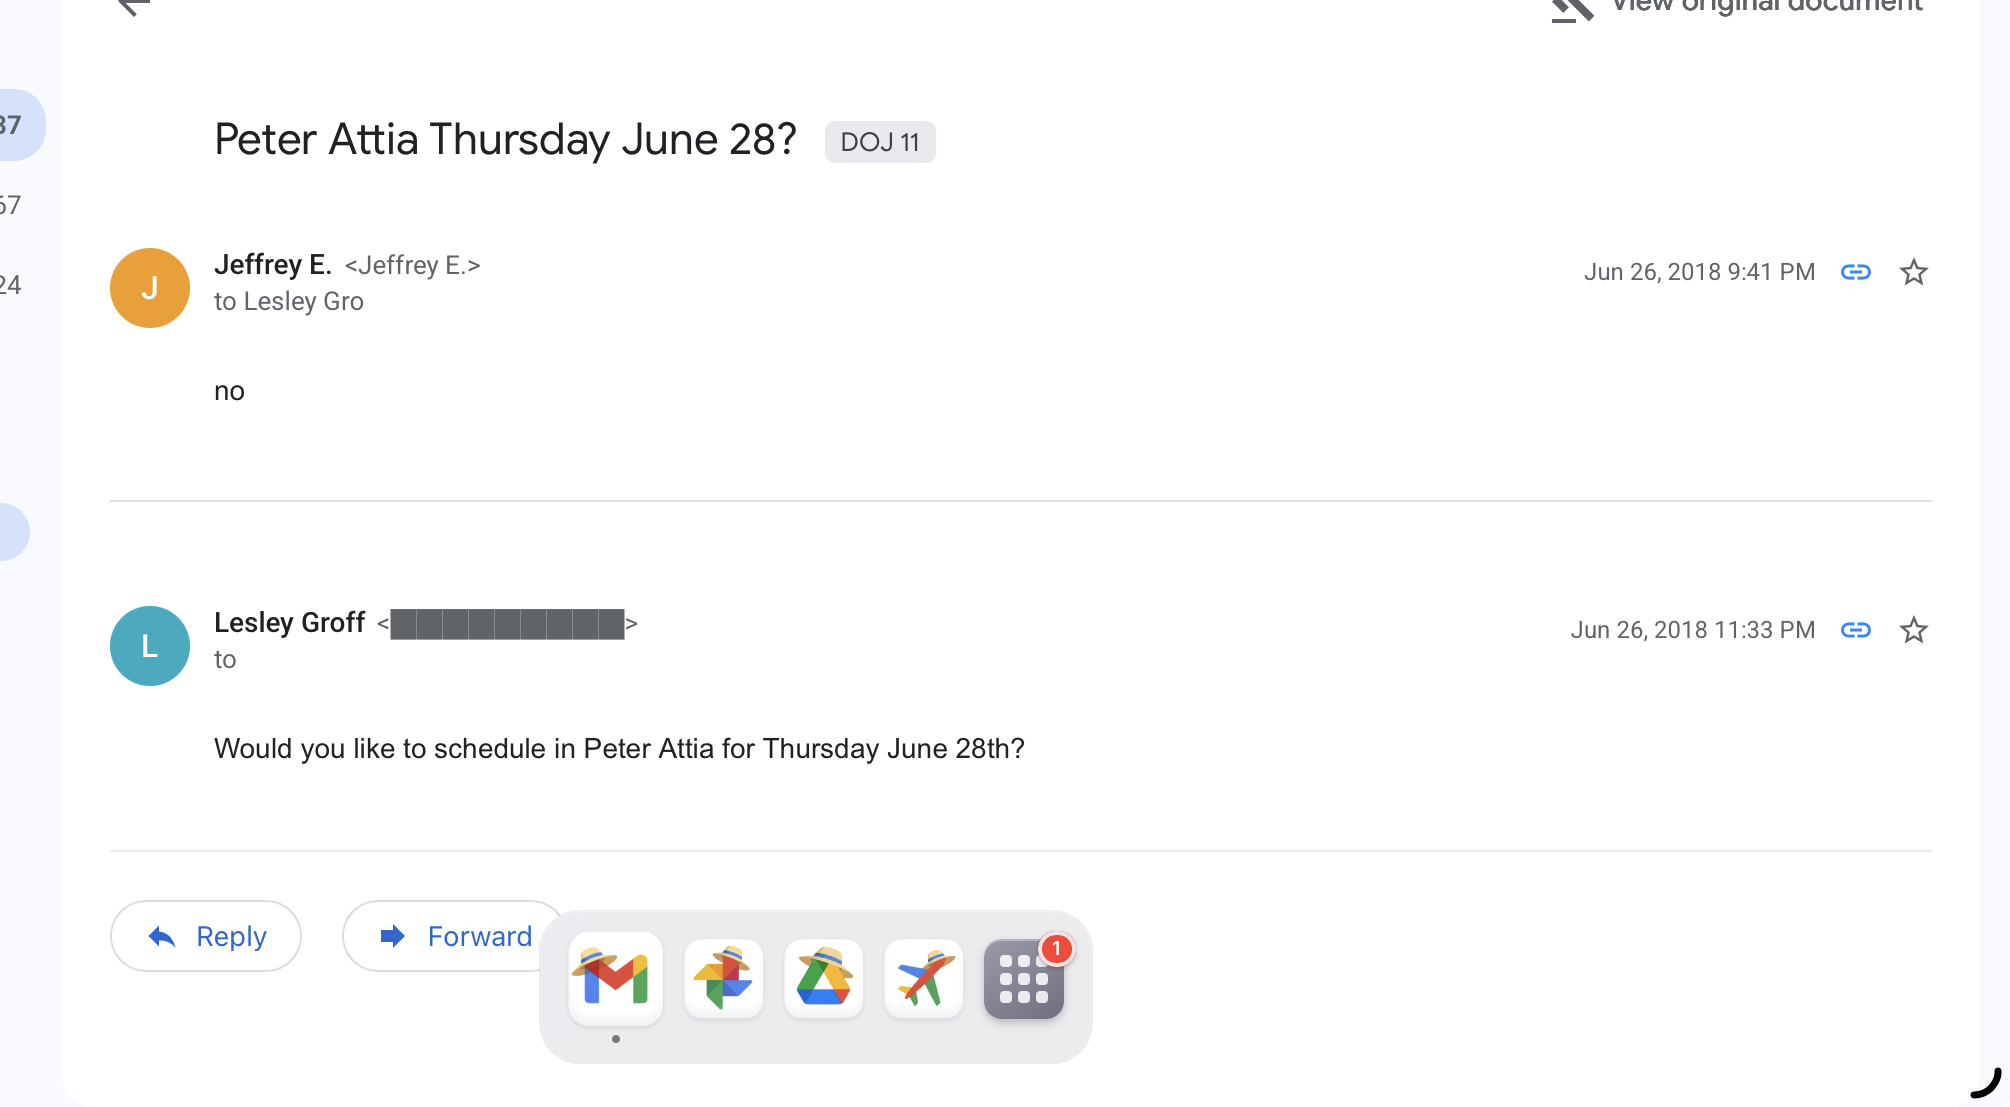This screenshot has height=1107, width=2010.
Task: Click the sender name Lesley Groff
Action: coord(289,623)
